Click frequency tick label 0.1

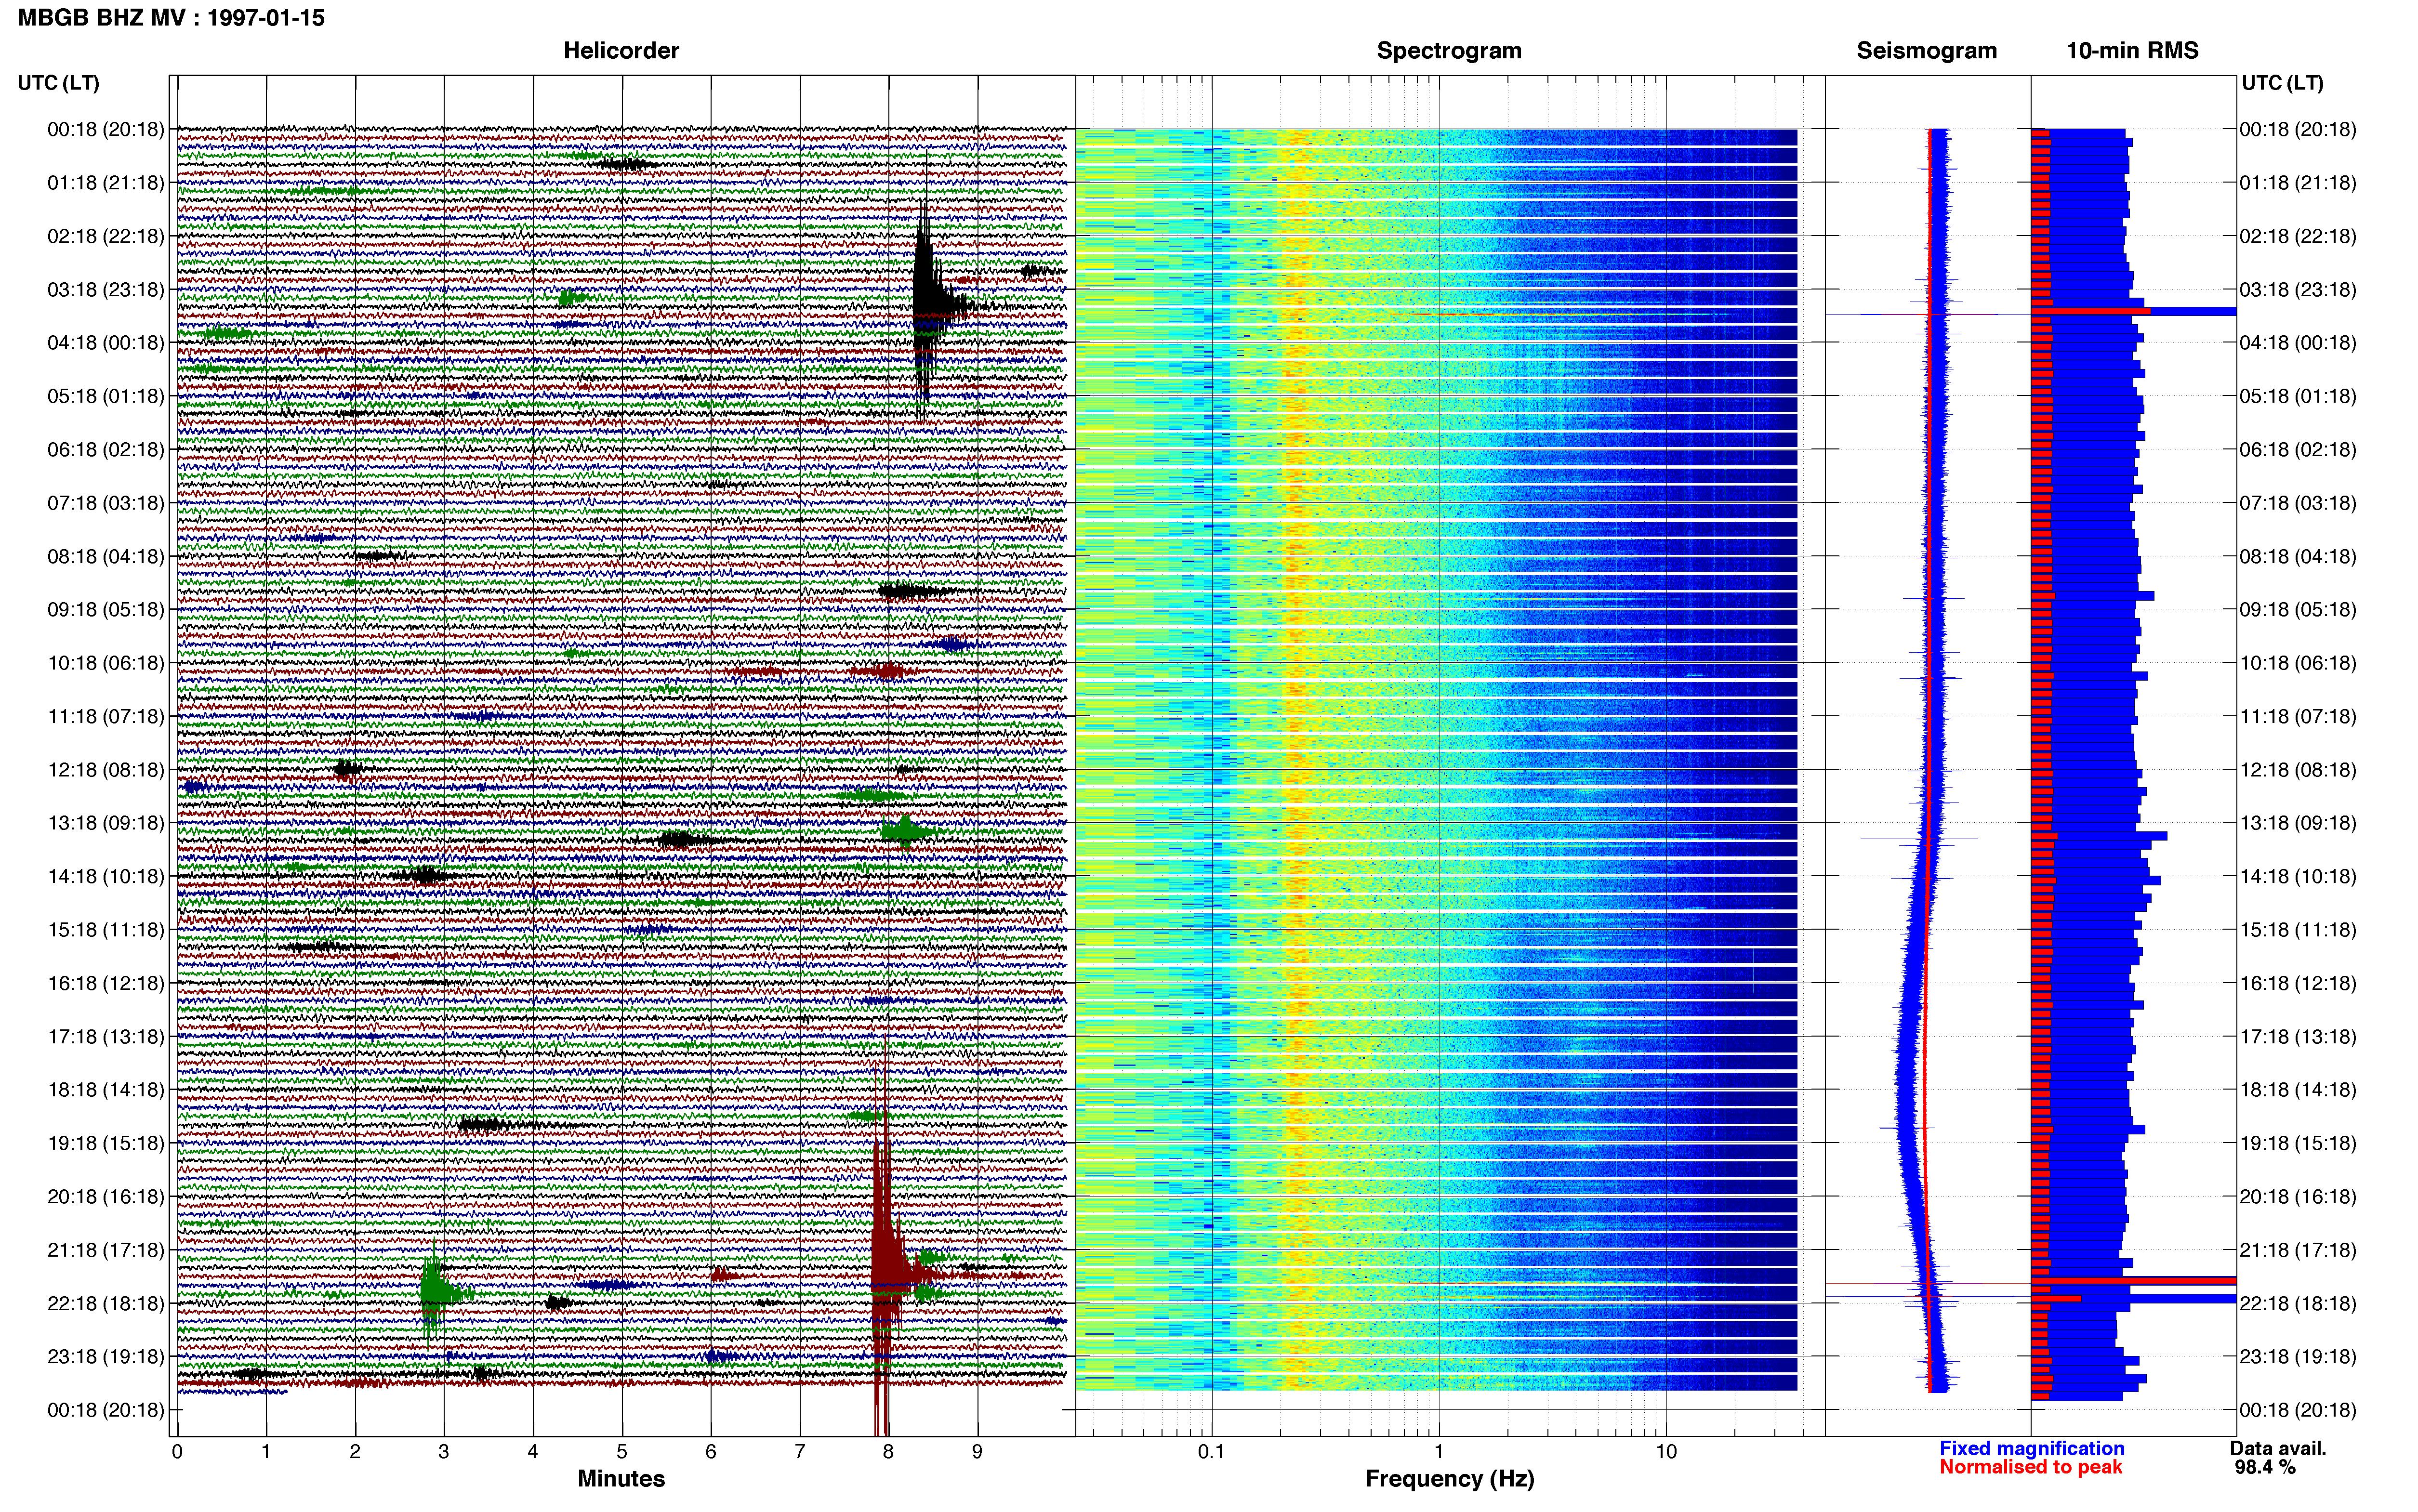pos(1211,1451)
